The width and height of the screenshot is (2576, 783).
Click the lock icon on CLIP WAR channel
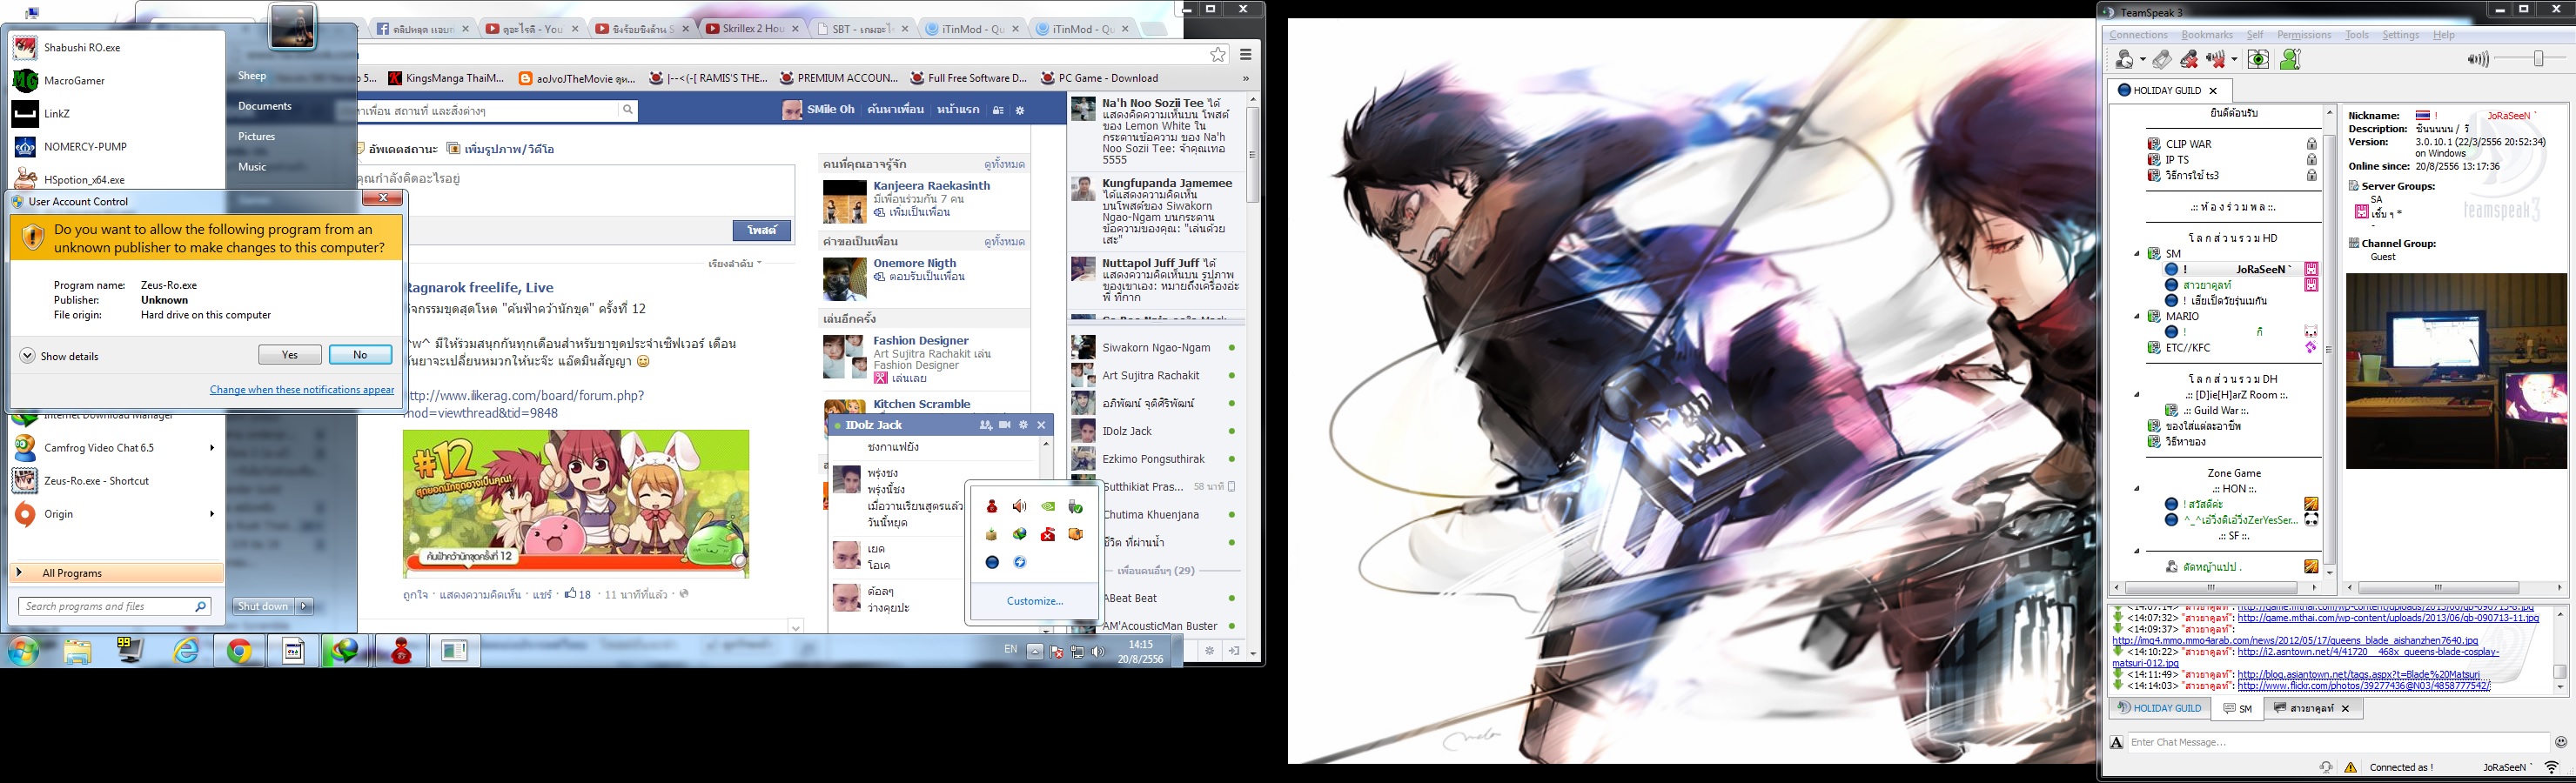click(x=2311, y=144)
